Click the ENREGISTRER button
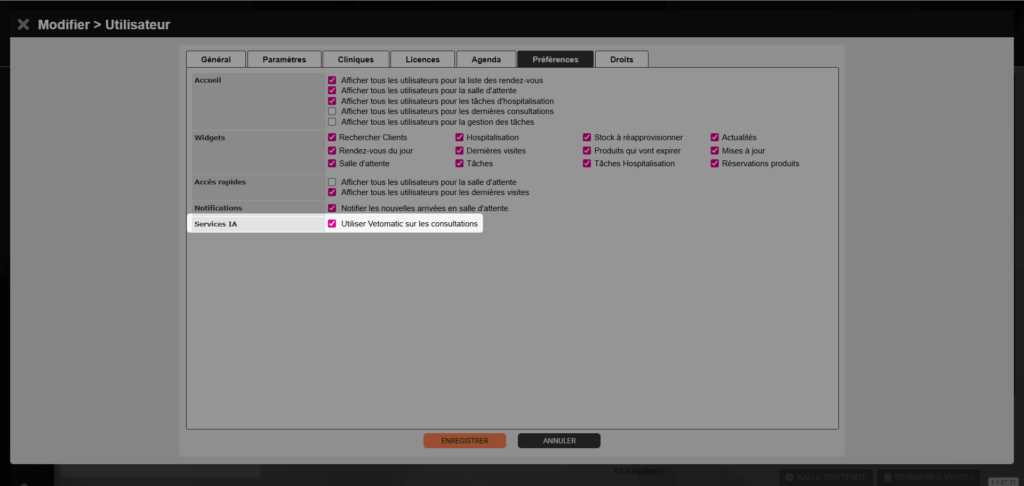The height and width of the screenshot is (486, 1024). (464, 441)
